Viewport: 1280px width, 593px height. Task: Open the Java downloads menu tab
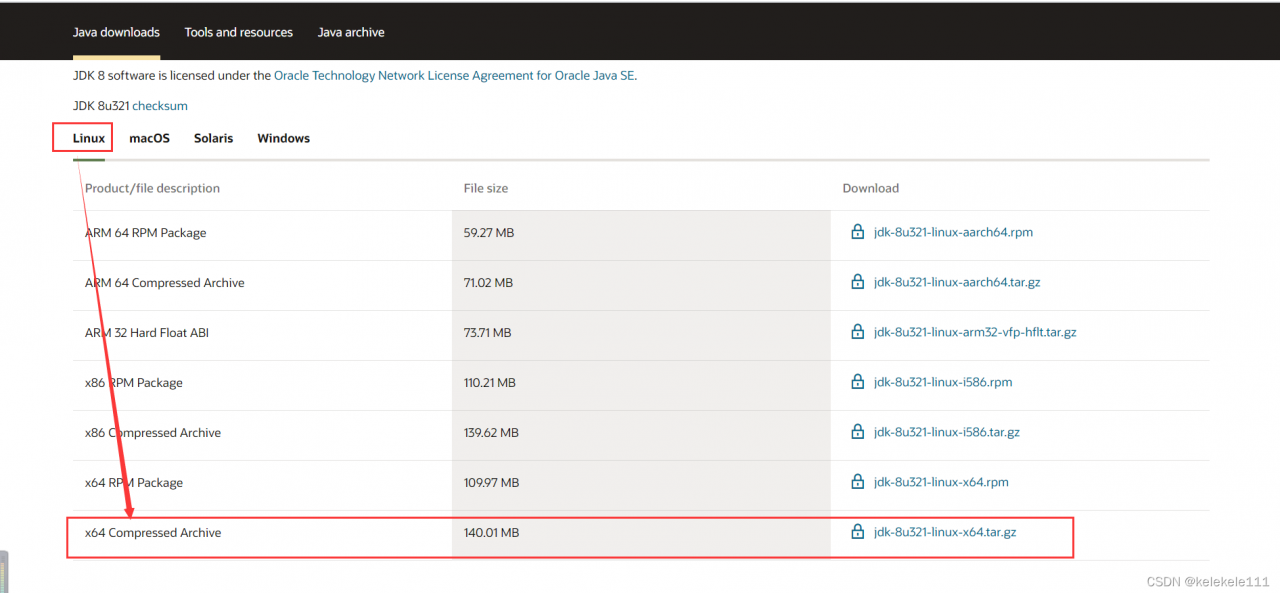(x=116, y=32)
